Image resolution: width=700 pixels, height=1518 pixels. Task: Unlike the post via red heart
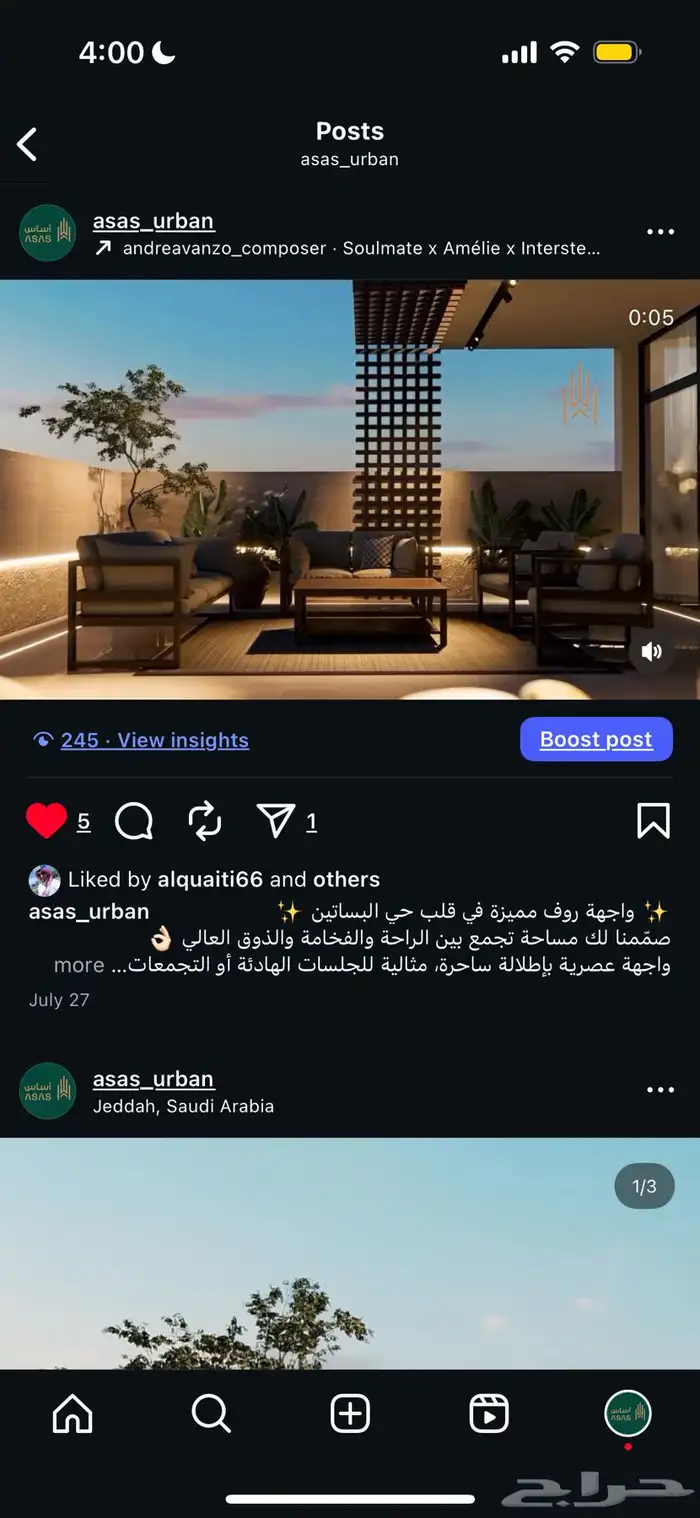pyautogui.click(x=46, y=821)
